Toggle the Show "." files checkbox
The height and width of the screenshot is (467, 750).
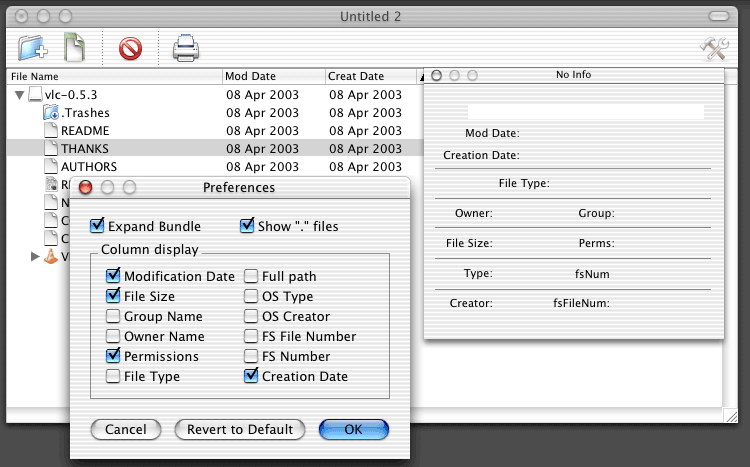point(247,226)
